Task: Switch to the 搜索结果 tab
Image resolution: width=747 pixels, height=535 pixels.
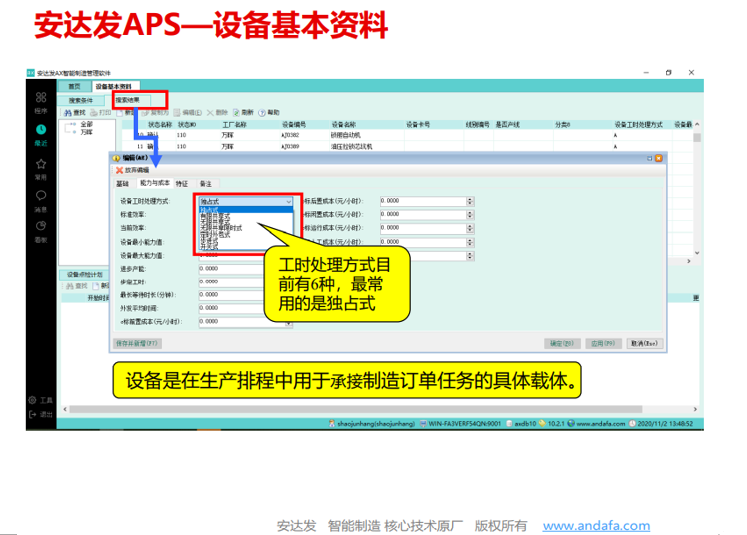Action: [128, 100]
